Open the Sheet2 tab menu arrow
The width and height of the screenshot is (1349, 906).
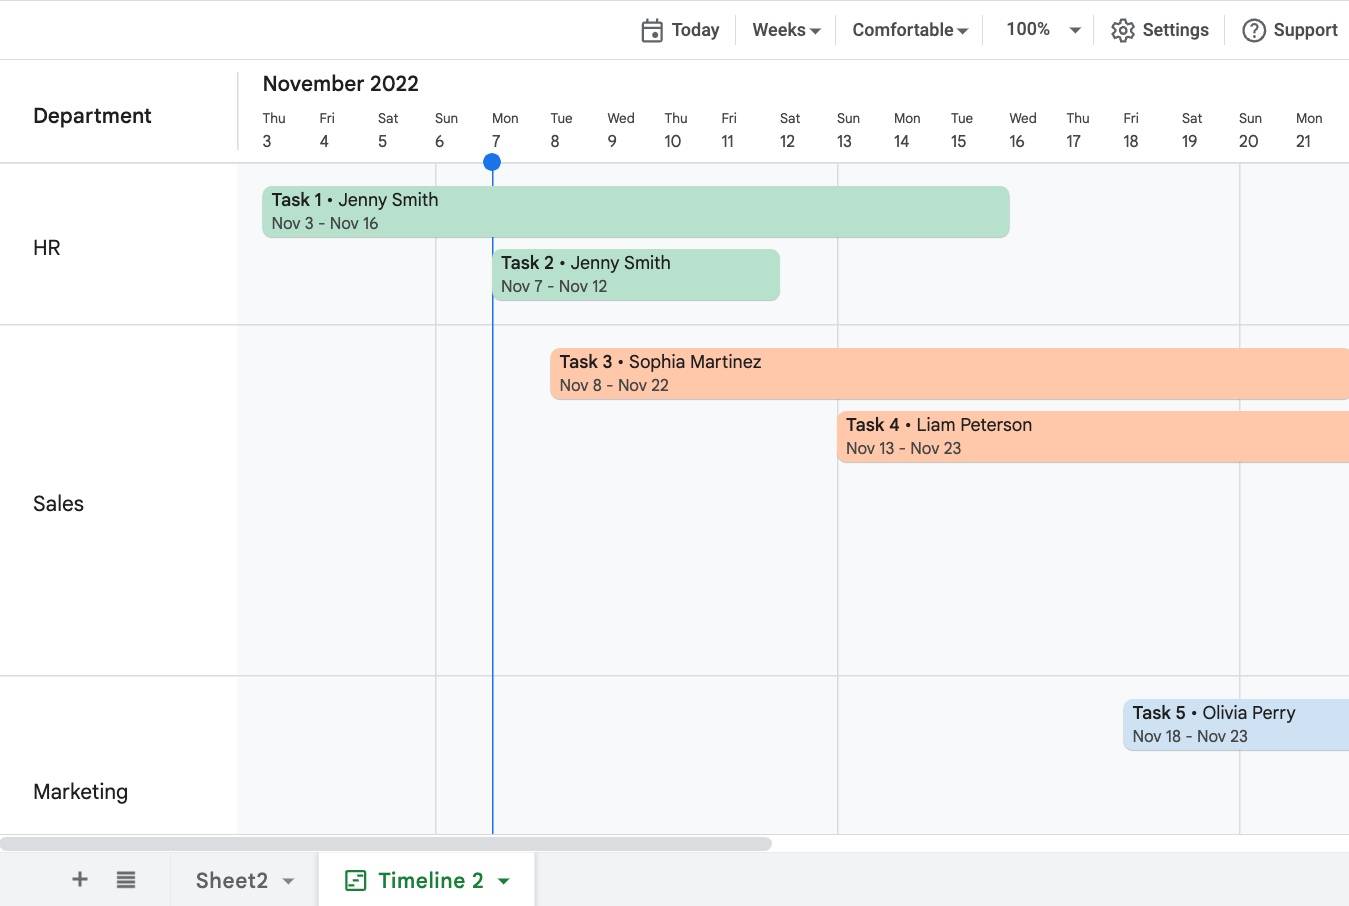pos(288,880)
